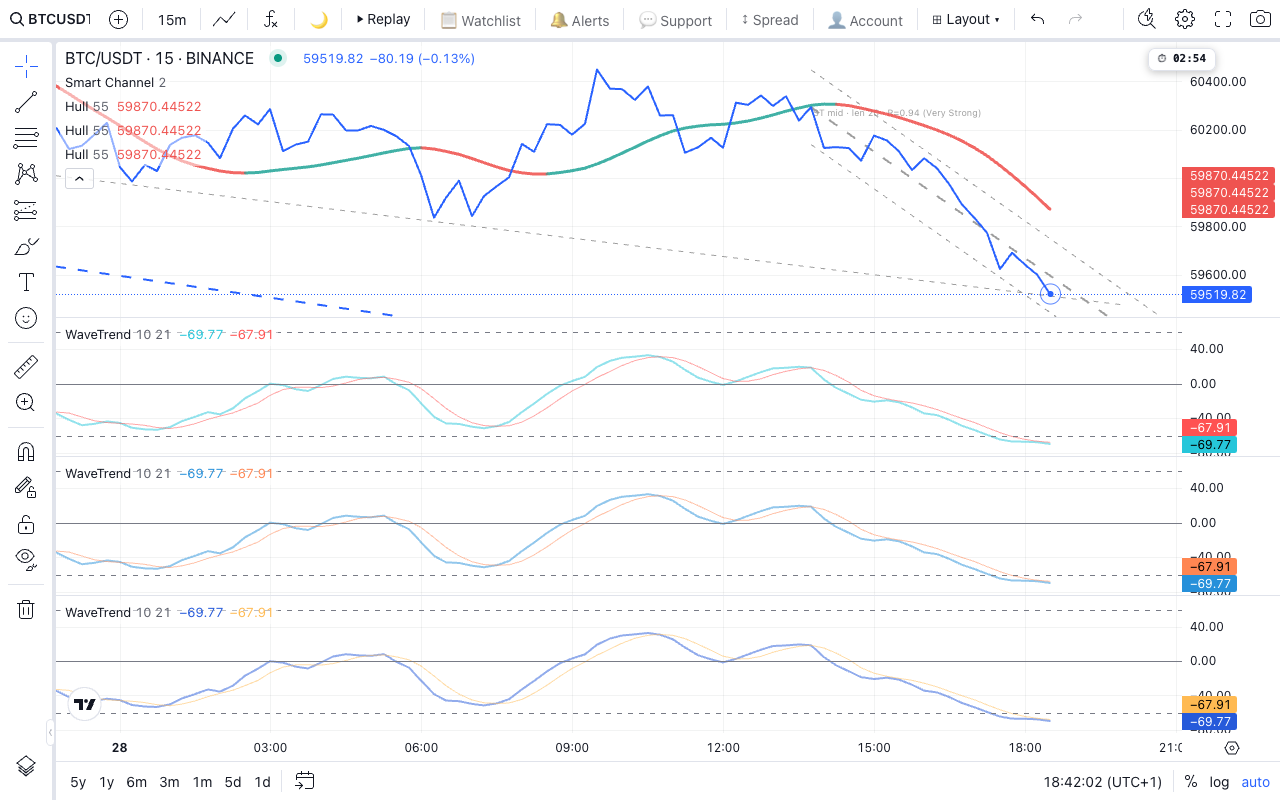Select the ruler measure tool
The width and height of the screenshot is (1280, 800).
(x=26, y=367)
